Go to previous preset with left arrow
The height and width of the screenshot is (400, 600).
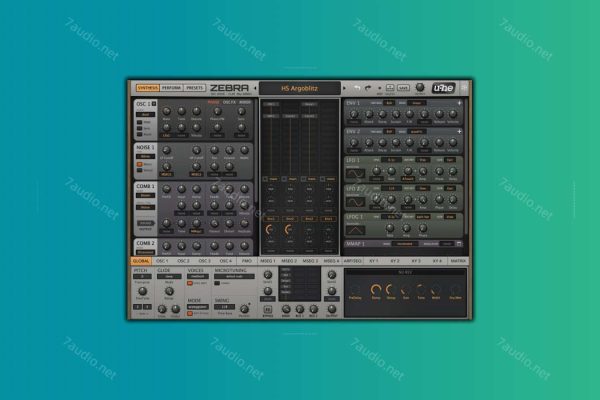click(x=255, y=88)
